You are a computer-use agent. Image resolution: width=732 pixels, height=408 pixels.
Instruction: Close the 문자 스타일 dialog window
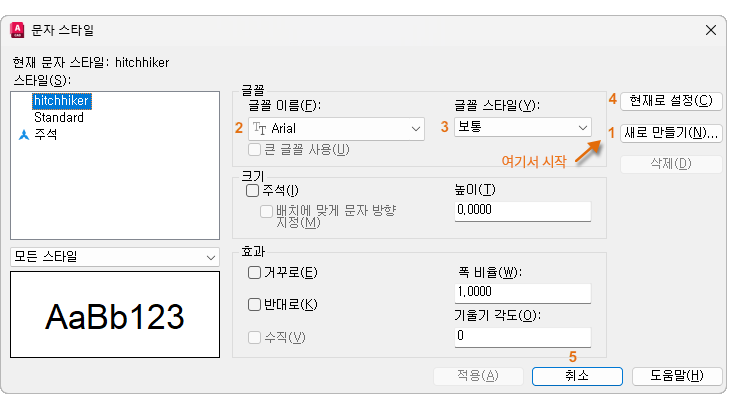click(x=711, y=30)
